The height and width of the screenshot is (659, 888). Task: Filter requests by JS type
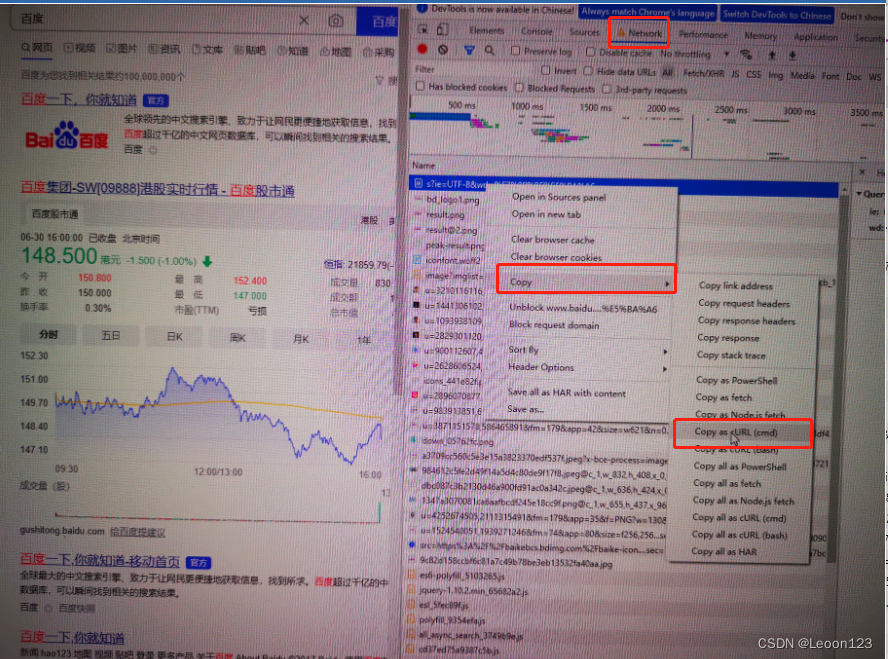pos(735,74)
